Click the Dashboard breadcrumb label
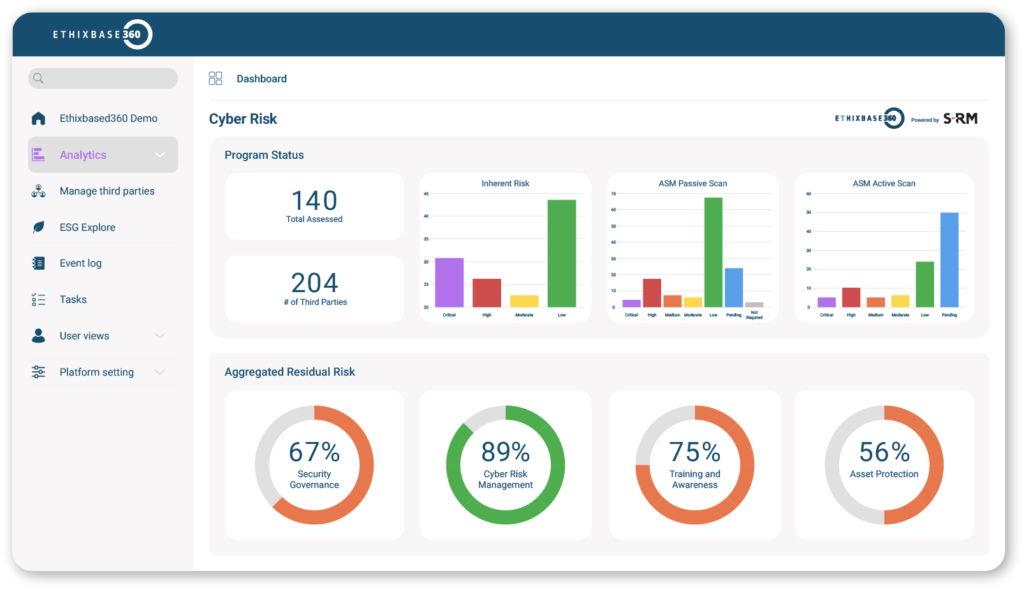1024x590 pixels. [261, 79]
